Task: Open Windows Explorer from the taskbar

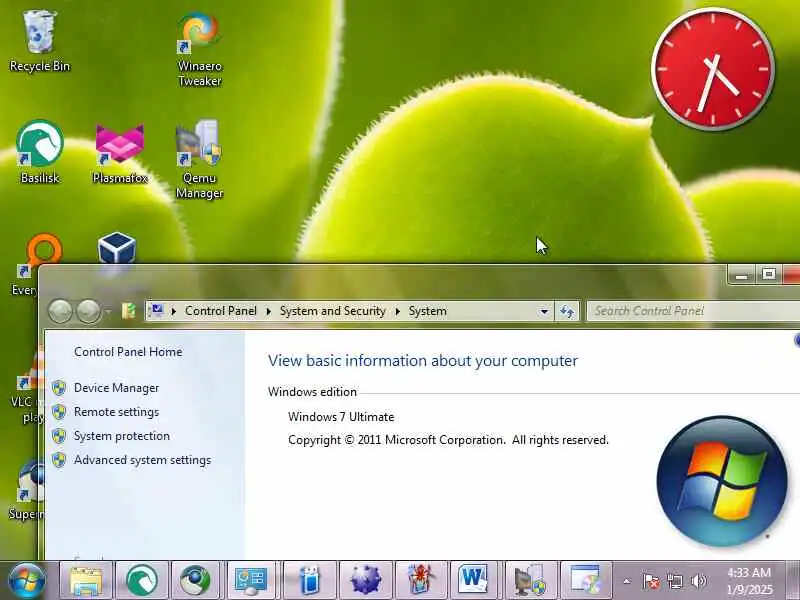Action: point(86,581)
